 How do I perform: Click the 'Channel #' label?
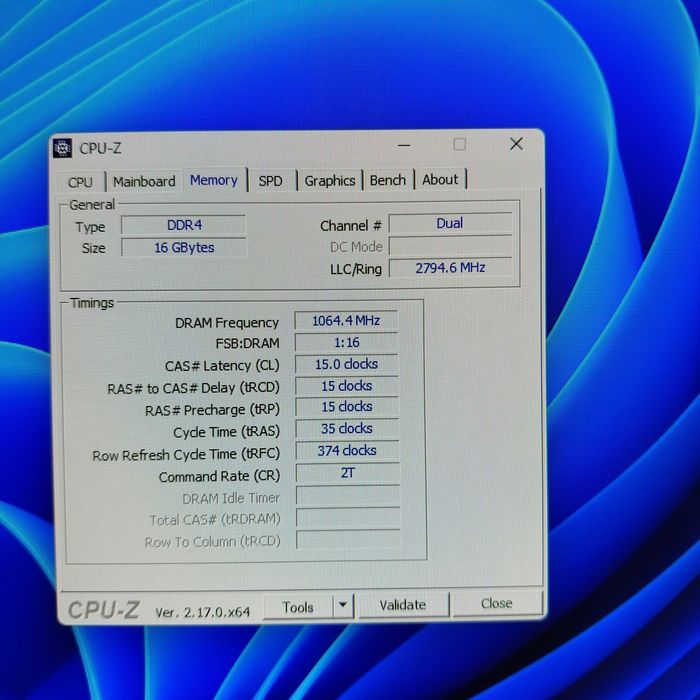click(351, 225)
